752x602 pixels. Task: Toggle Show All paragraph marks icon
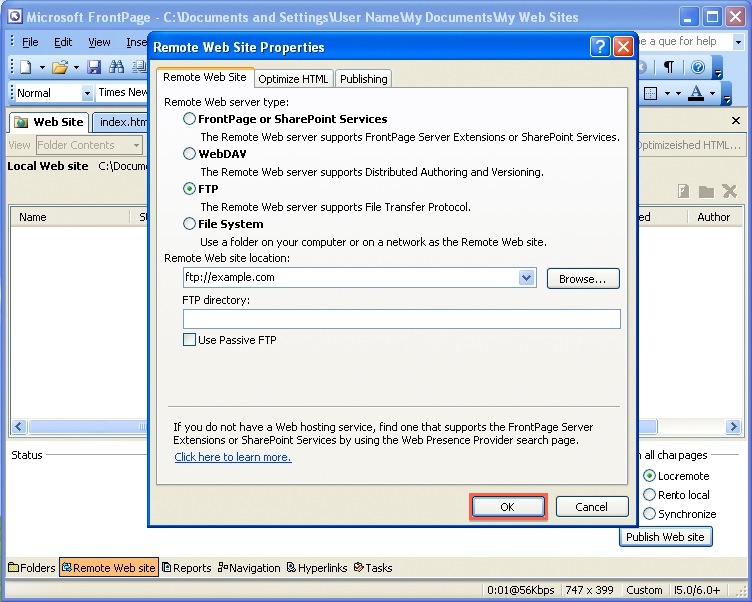point(669,67)
